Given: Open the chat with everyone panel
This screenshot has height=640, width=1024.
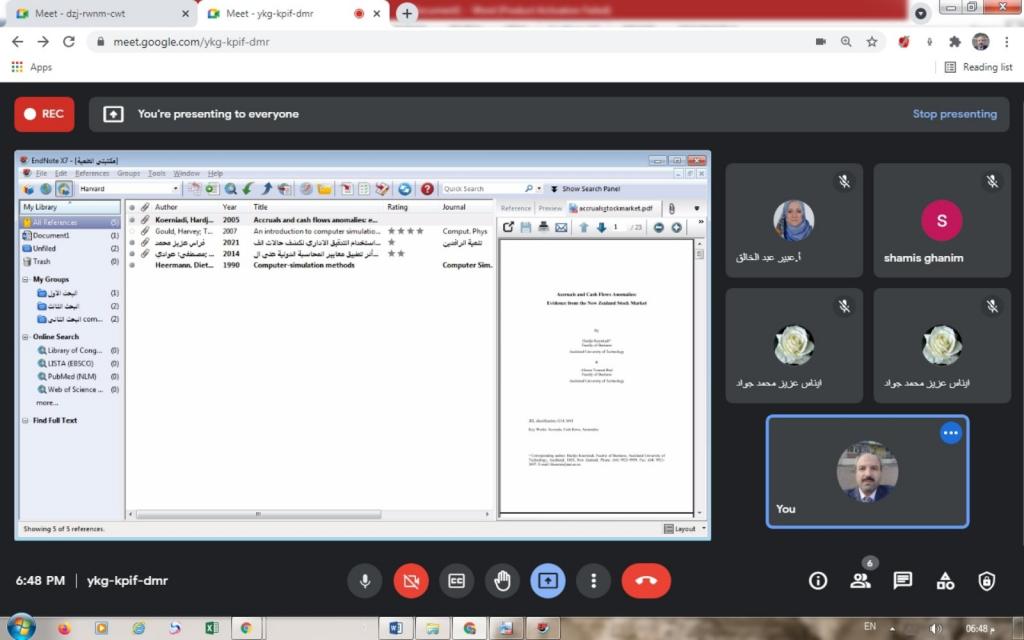Looking at the screenshot, I should click(x=903, y=580).
